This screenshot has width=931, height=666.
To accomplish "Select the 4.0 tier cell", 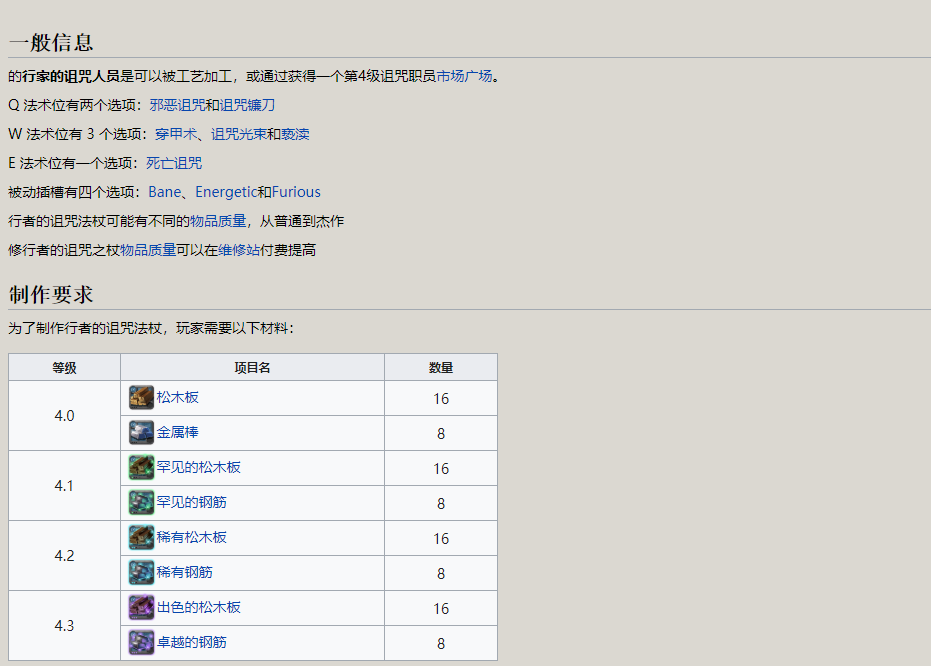I will [x=64, y=416].
